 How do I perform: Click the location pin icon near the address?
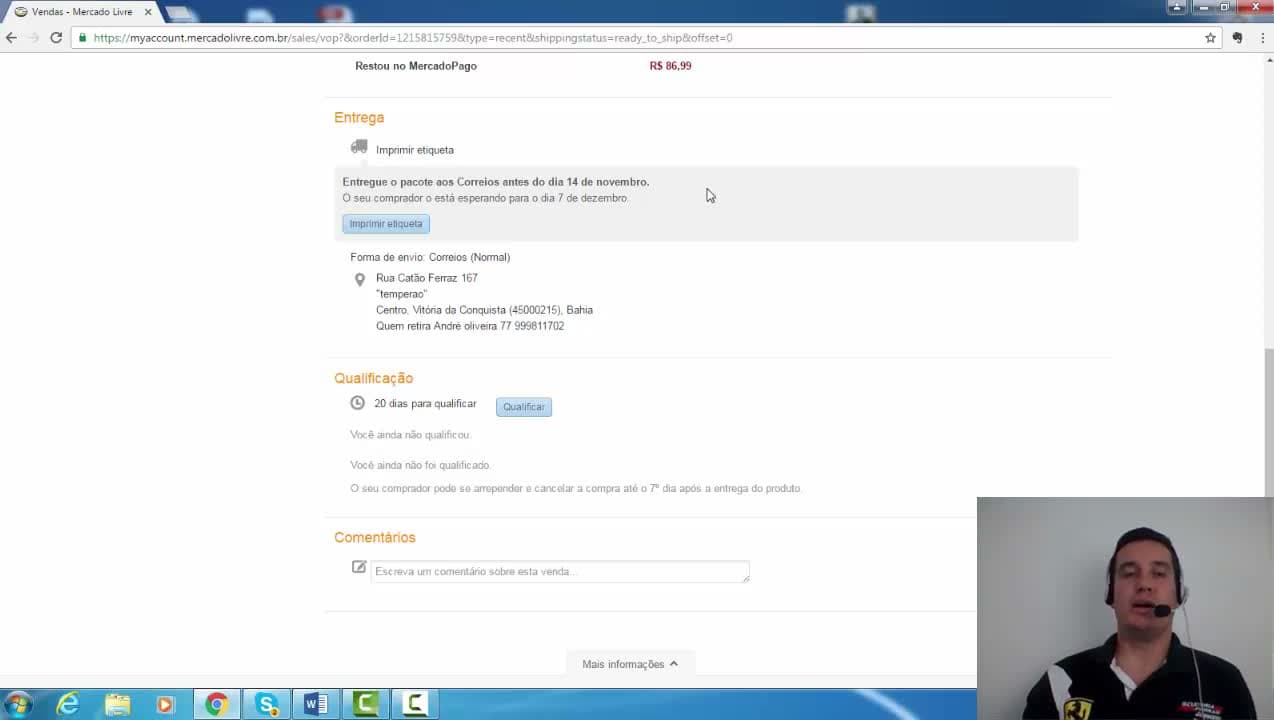[360, 280]
